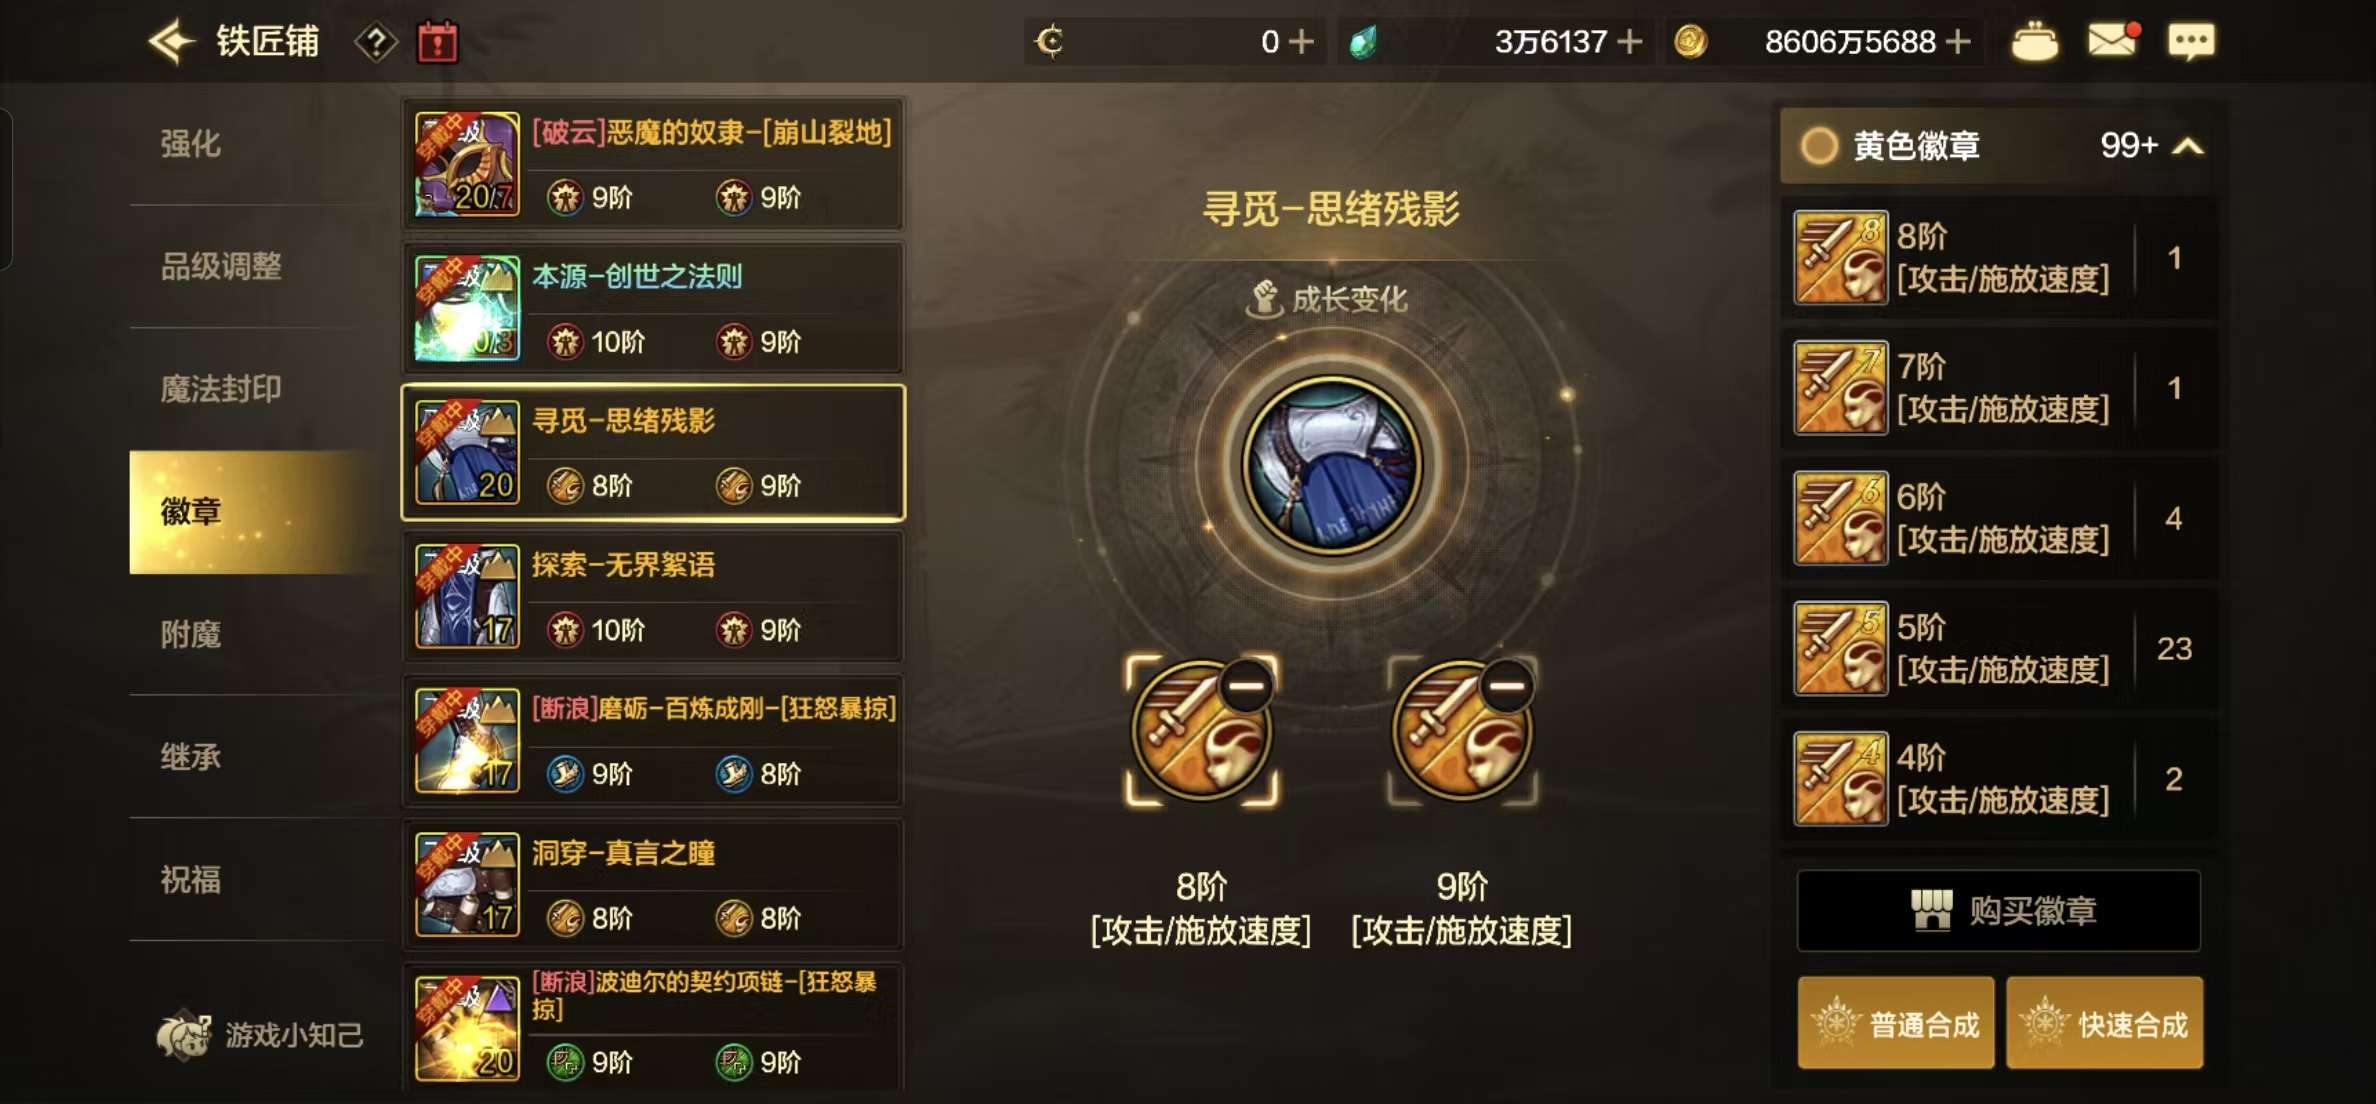Open the chat bubble icon
Image resolution: width=2376 pixels, height=1104 pixels.
(x=2191, y=42)
